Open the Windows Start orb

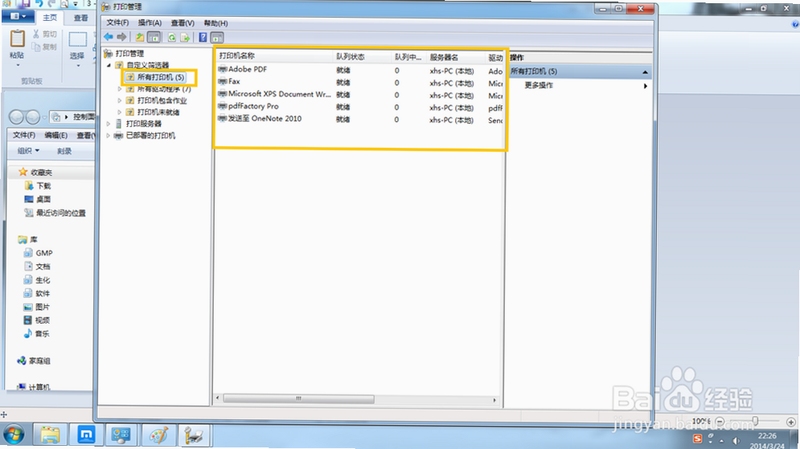coord(14,435)
